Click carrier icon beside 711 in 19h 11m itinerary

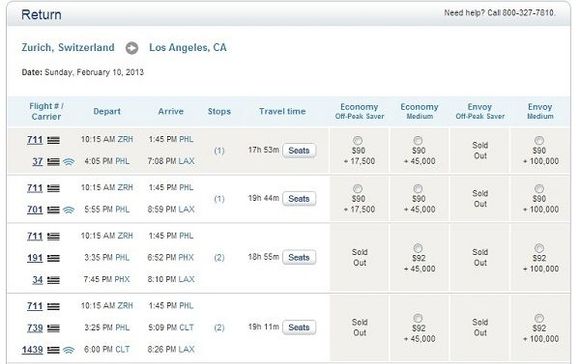[54, 306]
